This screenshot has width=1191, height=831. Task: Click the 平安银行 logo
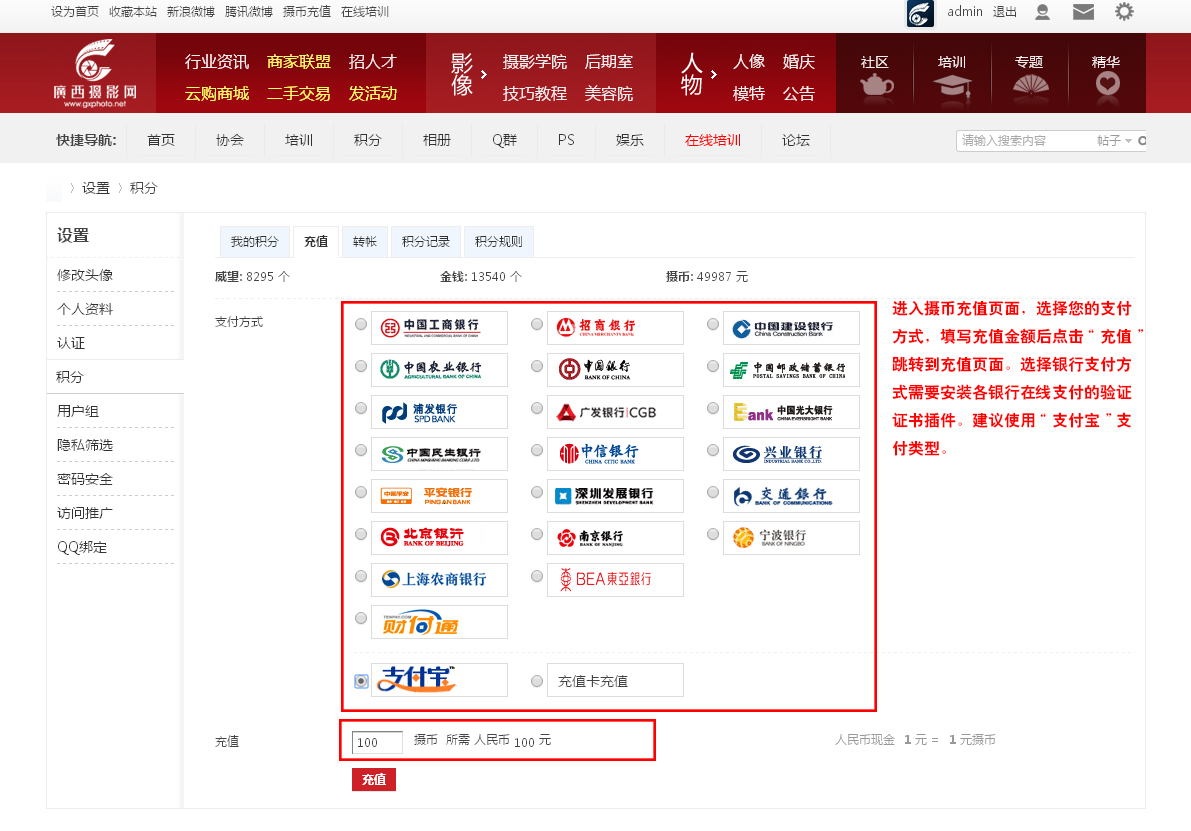point(439,496)
